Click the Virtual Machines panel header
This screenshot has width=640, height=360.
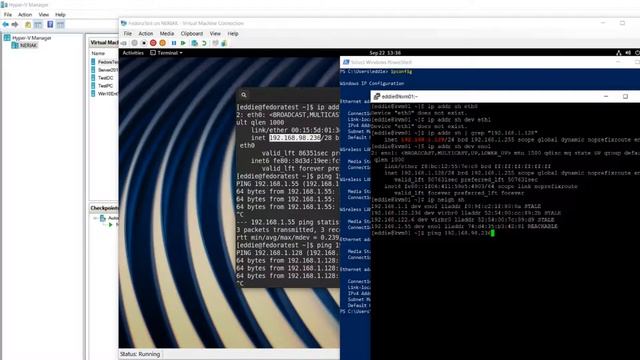coord(104,42)
